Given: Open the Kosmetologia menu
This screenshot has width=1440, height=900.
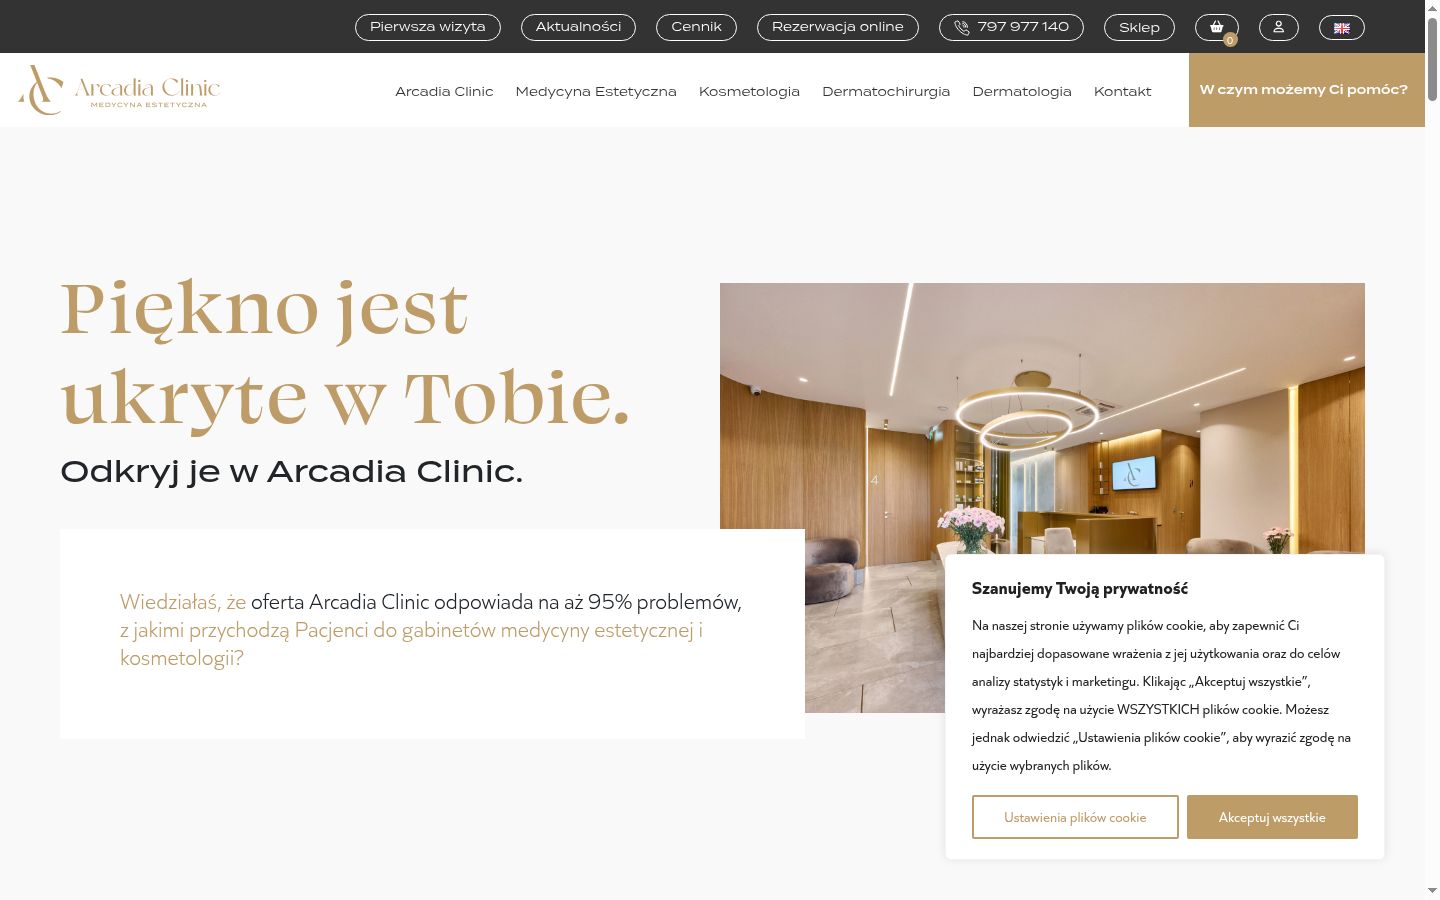Looking at the screenshot, I should tap(749, 91).
